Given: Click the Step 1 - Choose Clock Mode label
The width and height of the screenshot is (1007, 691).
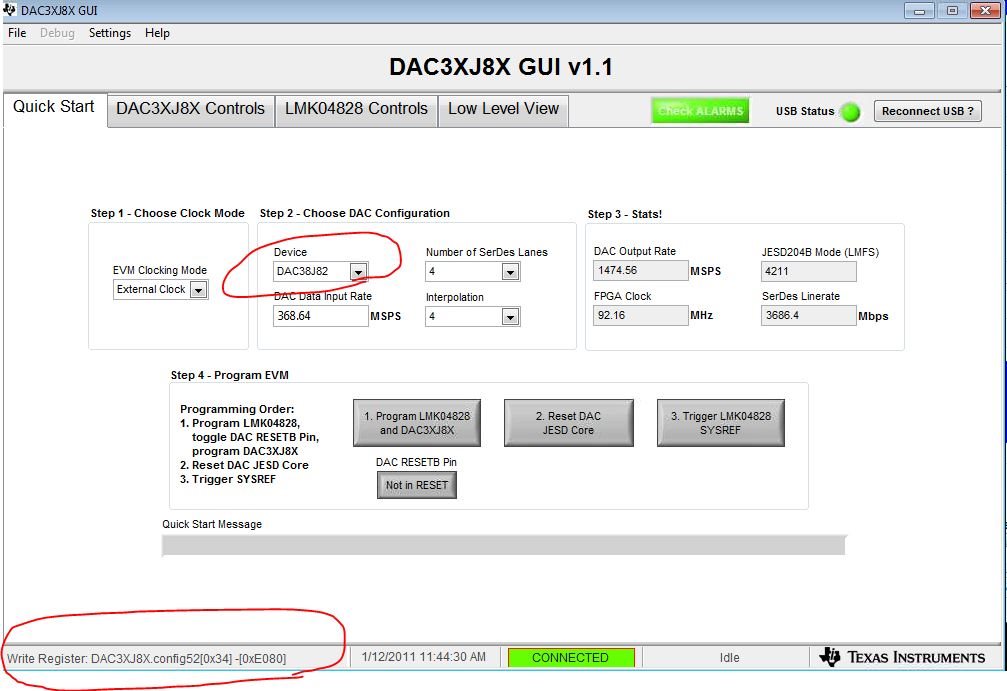Looking at the screenshot, I should click(168, 213).
